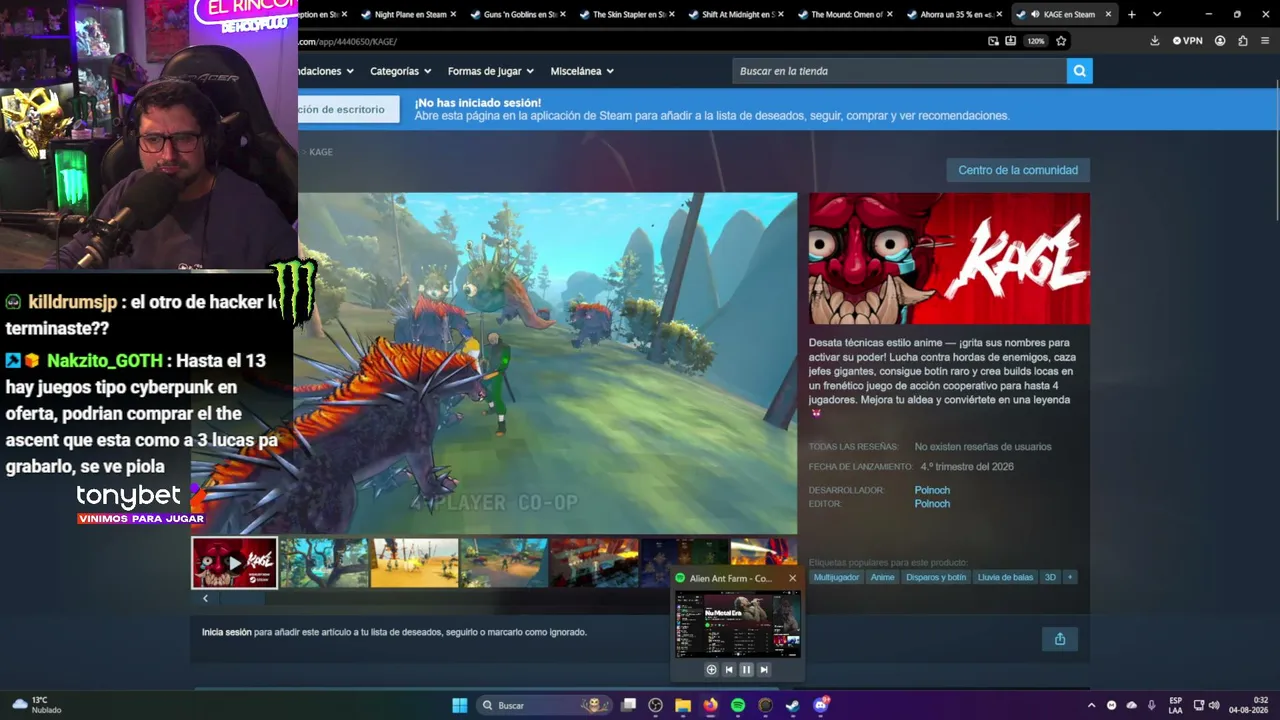The height and width of the screenshot is (720, 1280).
Task: Open the Categorías dropdown menu
Action: tap(400, 71)
